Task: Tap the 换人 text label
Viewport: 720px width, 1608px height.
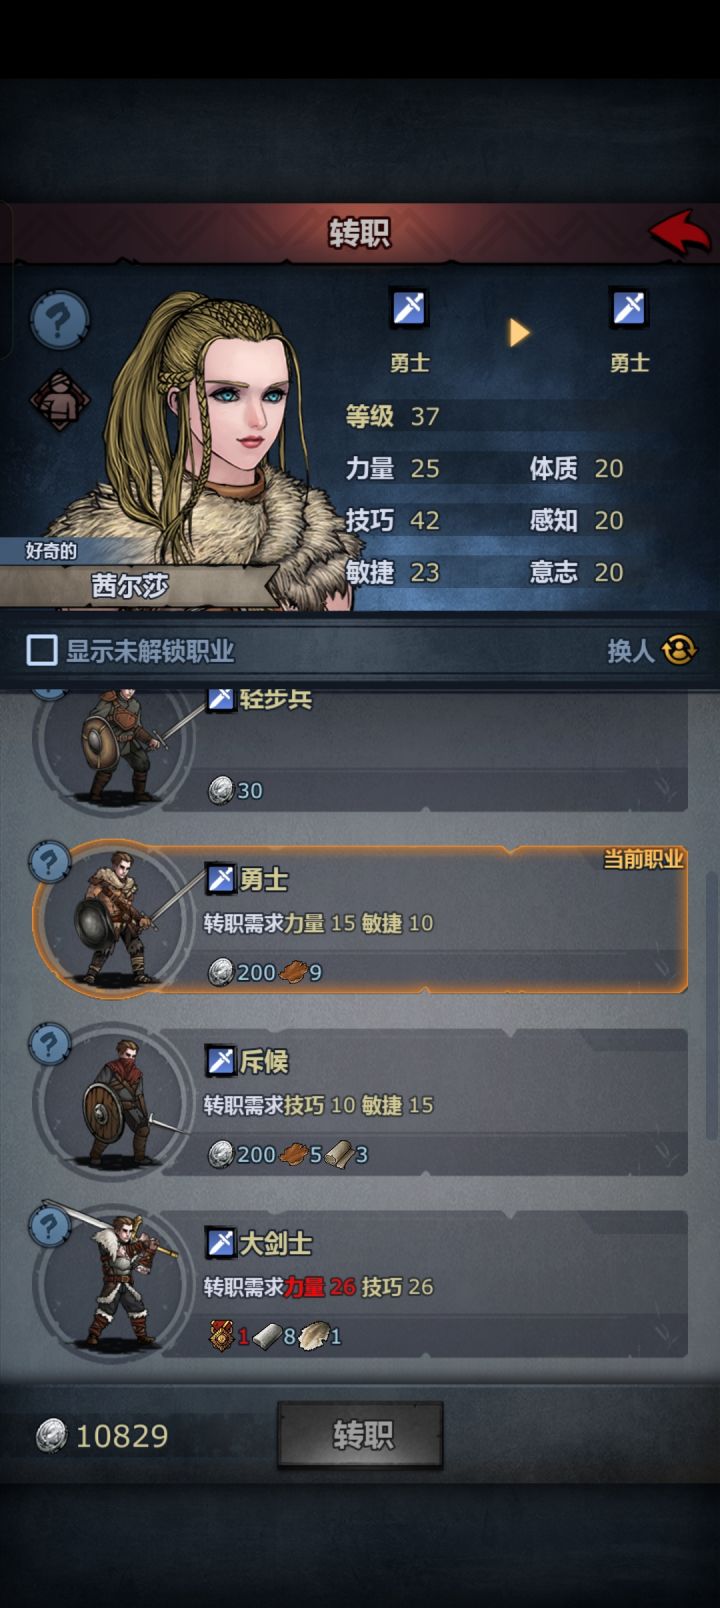Action: 630,651
